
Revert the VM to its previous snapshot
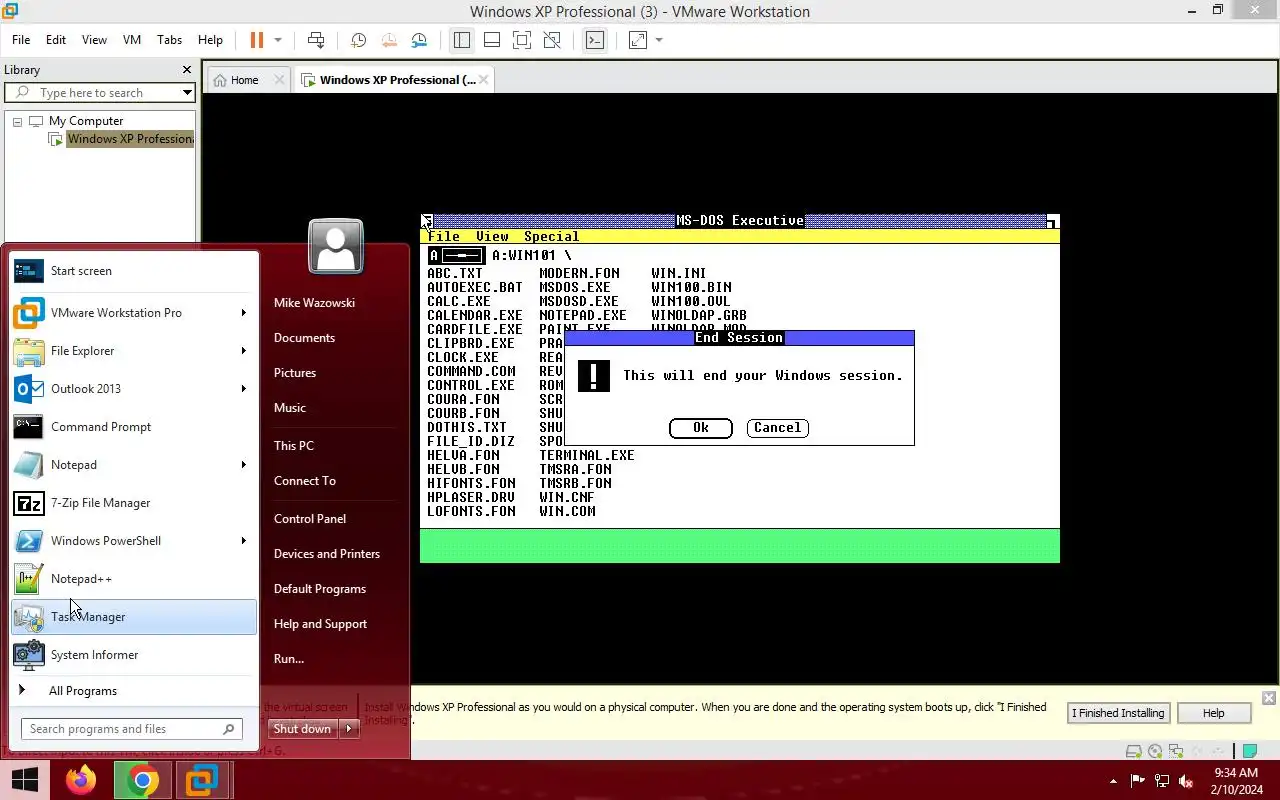(389, 40)
